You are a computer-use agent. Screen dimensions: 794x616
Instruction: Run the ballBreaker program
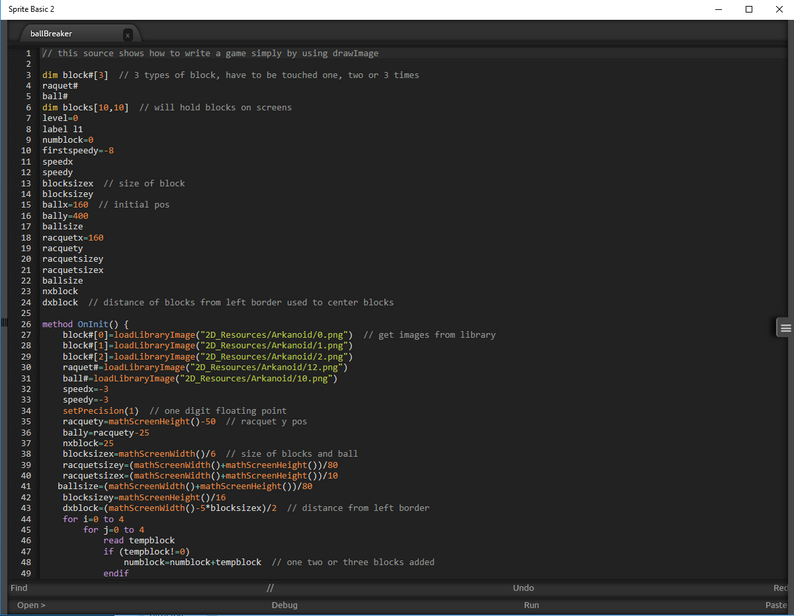coord(532,605)
